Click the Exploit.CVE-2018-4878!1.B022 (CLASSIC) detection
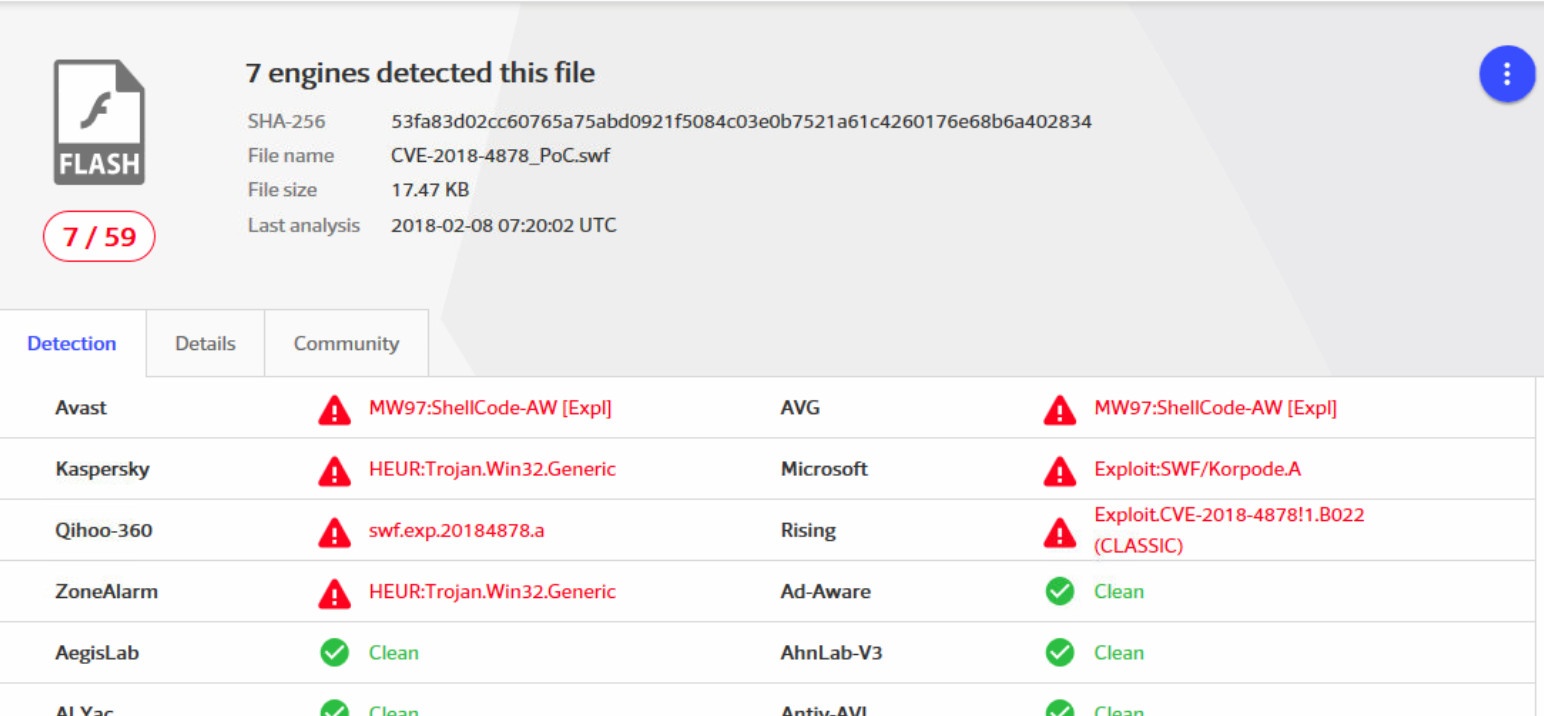This screenshot has height=716, width=1544. 1229,530
